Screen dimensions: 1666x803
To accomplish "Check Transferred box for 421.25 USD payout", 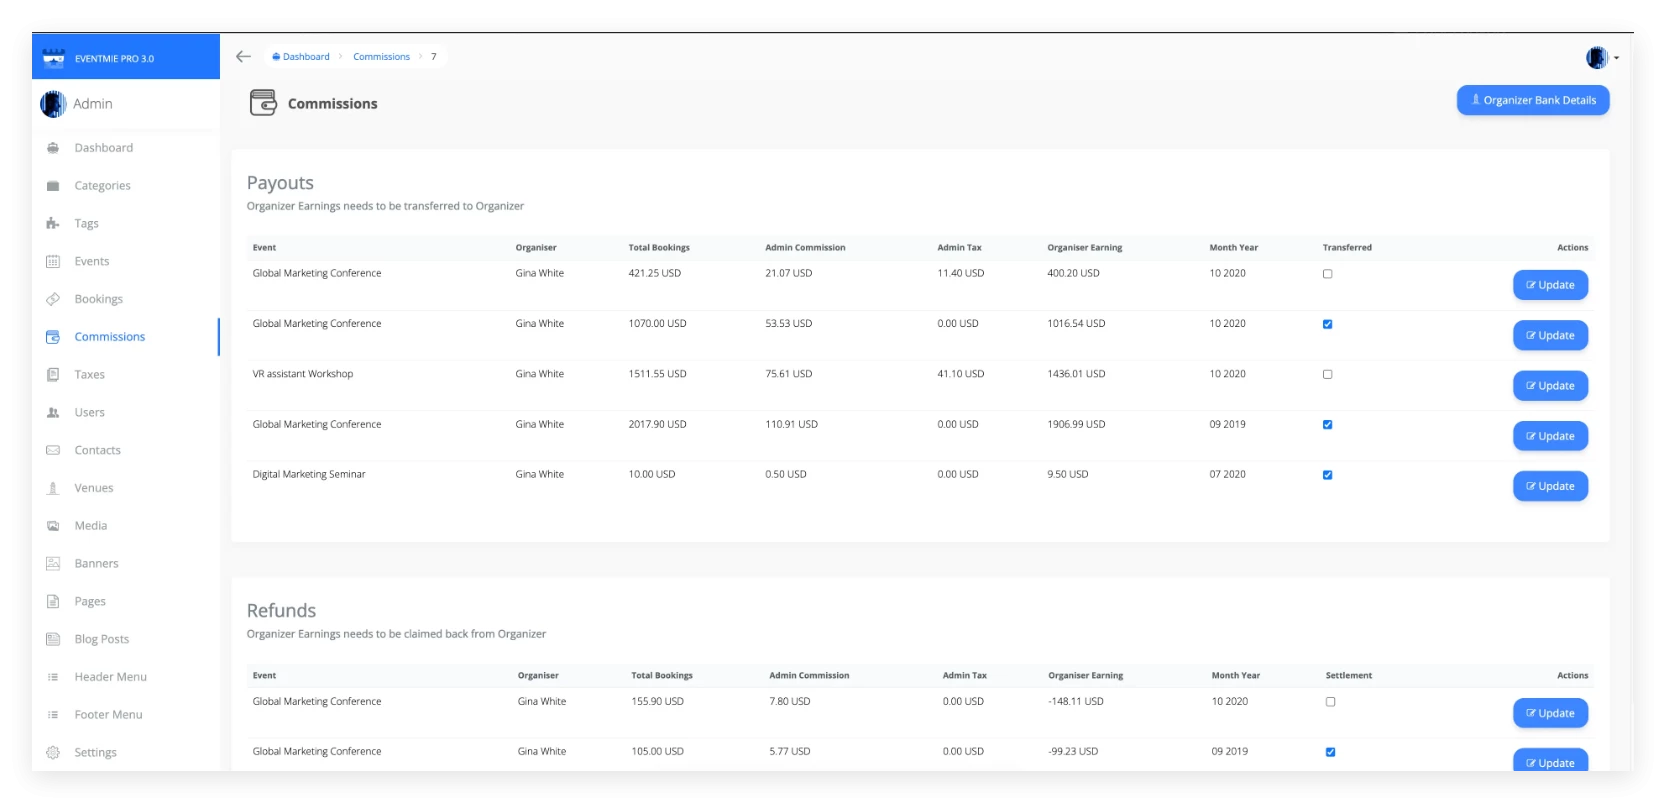I will coord(1327,274).
